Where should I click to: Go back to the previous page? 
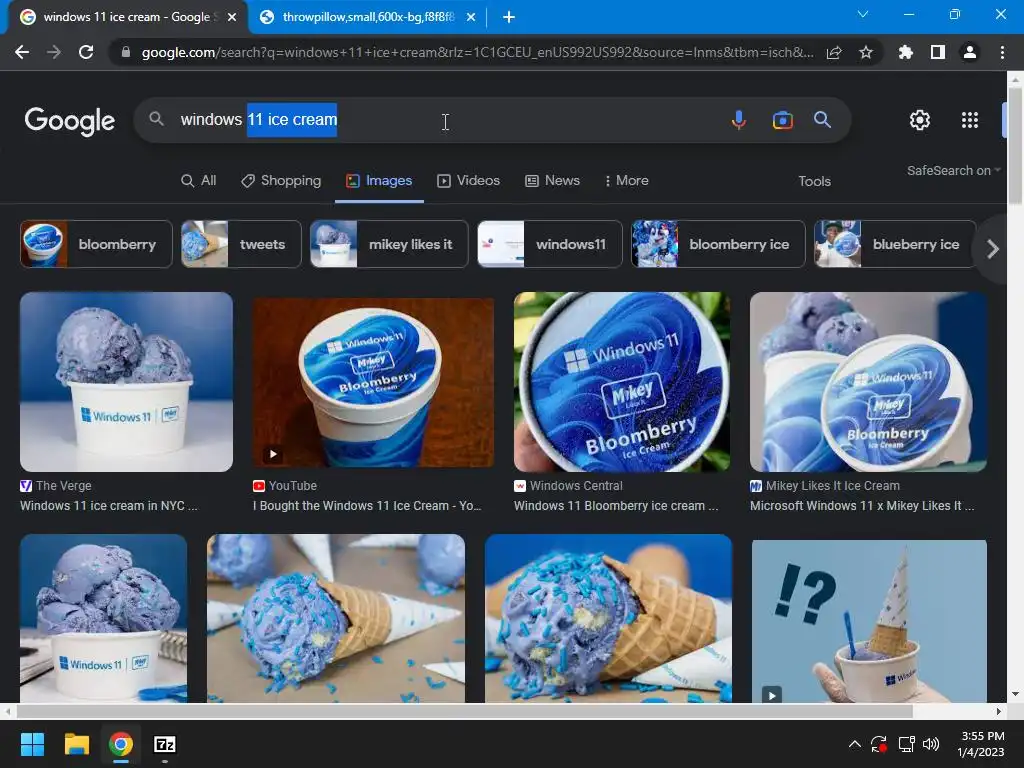coord(22,52)
